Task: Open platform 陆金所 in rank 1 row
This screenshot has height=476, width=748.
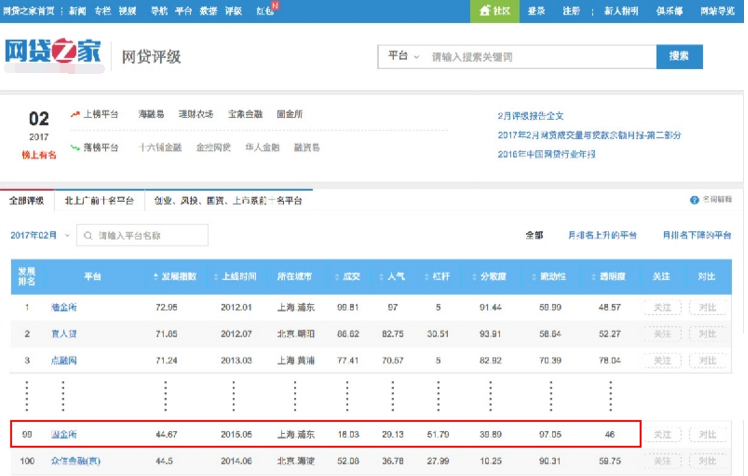Action: click(x=64, y=308)
